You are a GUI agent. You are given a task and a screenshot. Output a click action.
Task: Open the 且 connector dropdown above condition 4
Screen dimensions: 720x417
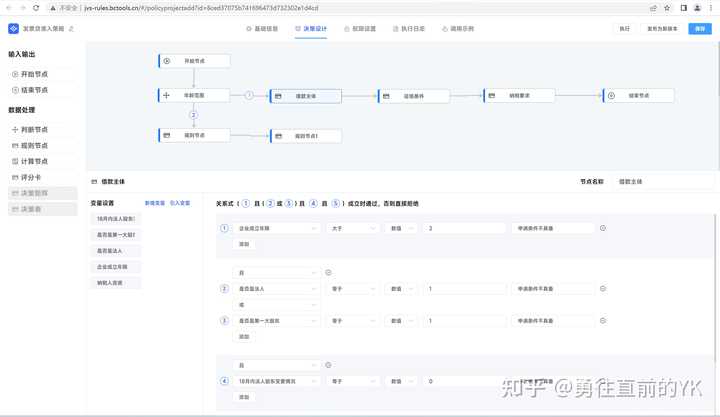click(x=276, y=365)
